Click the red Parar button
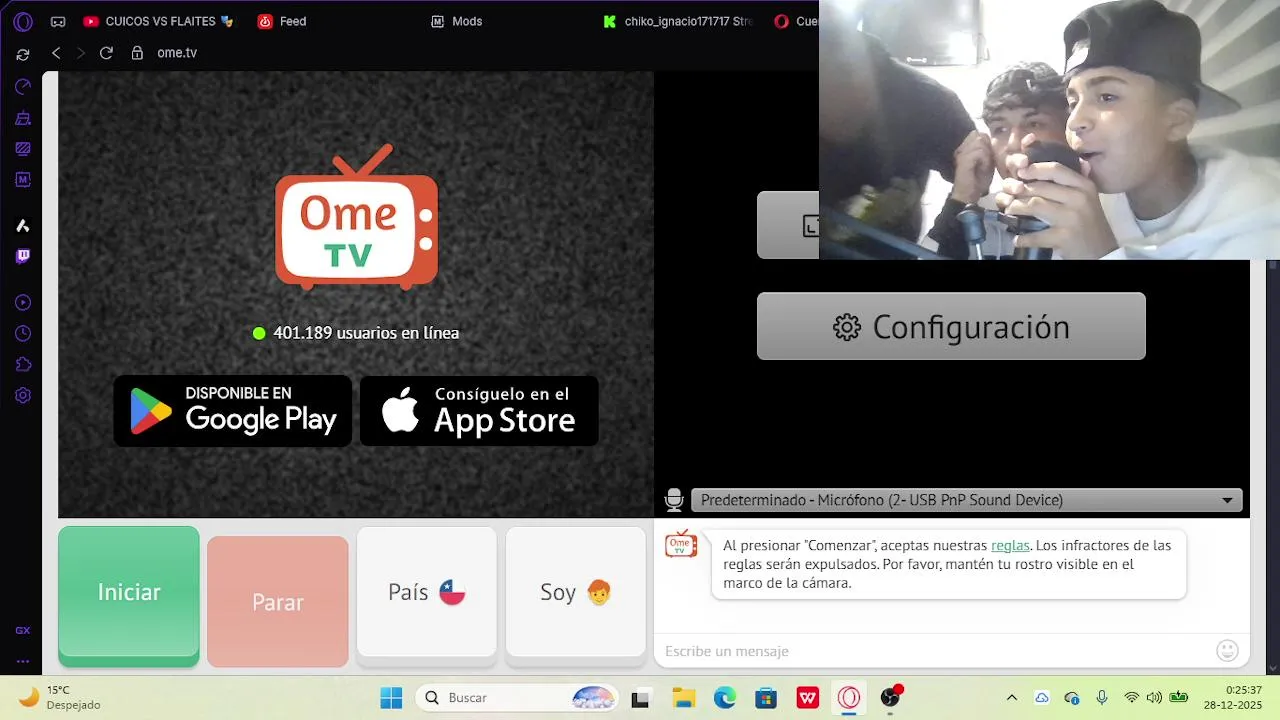Screen dimensions: 1280x720 pos(278,602)
